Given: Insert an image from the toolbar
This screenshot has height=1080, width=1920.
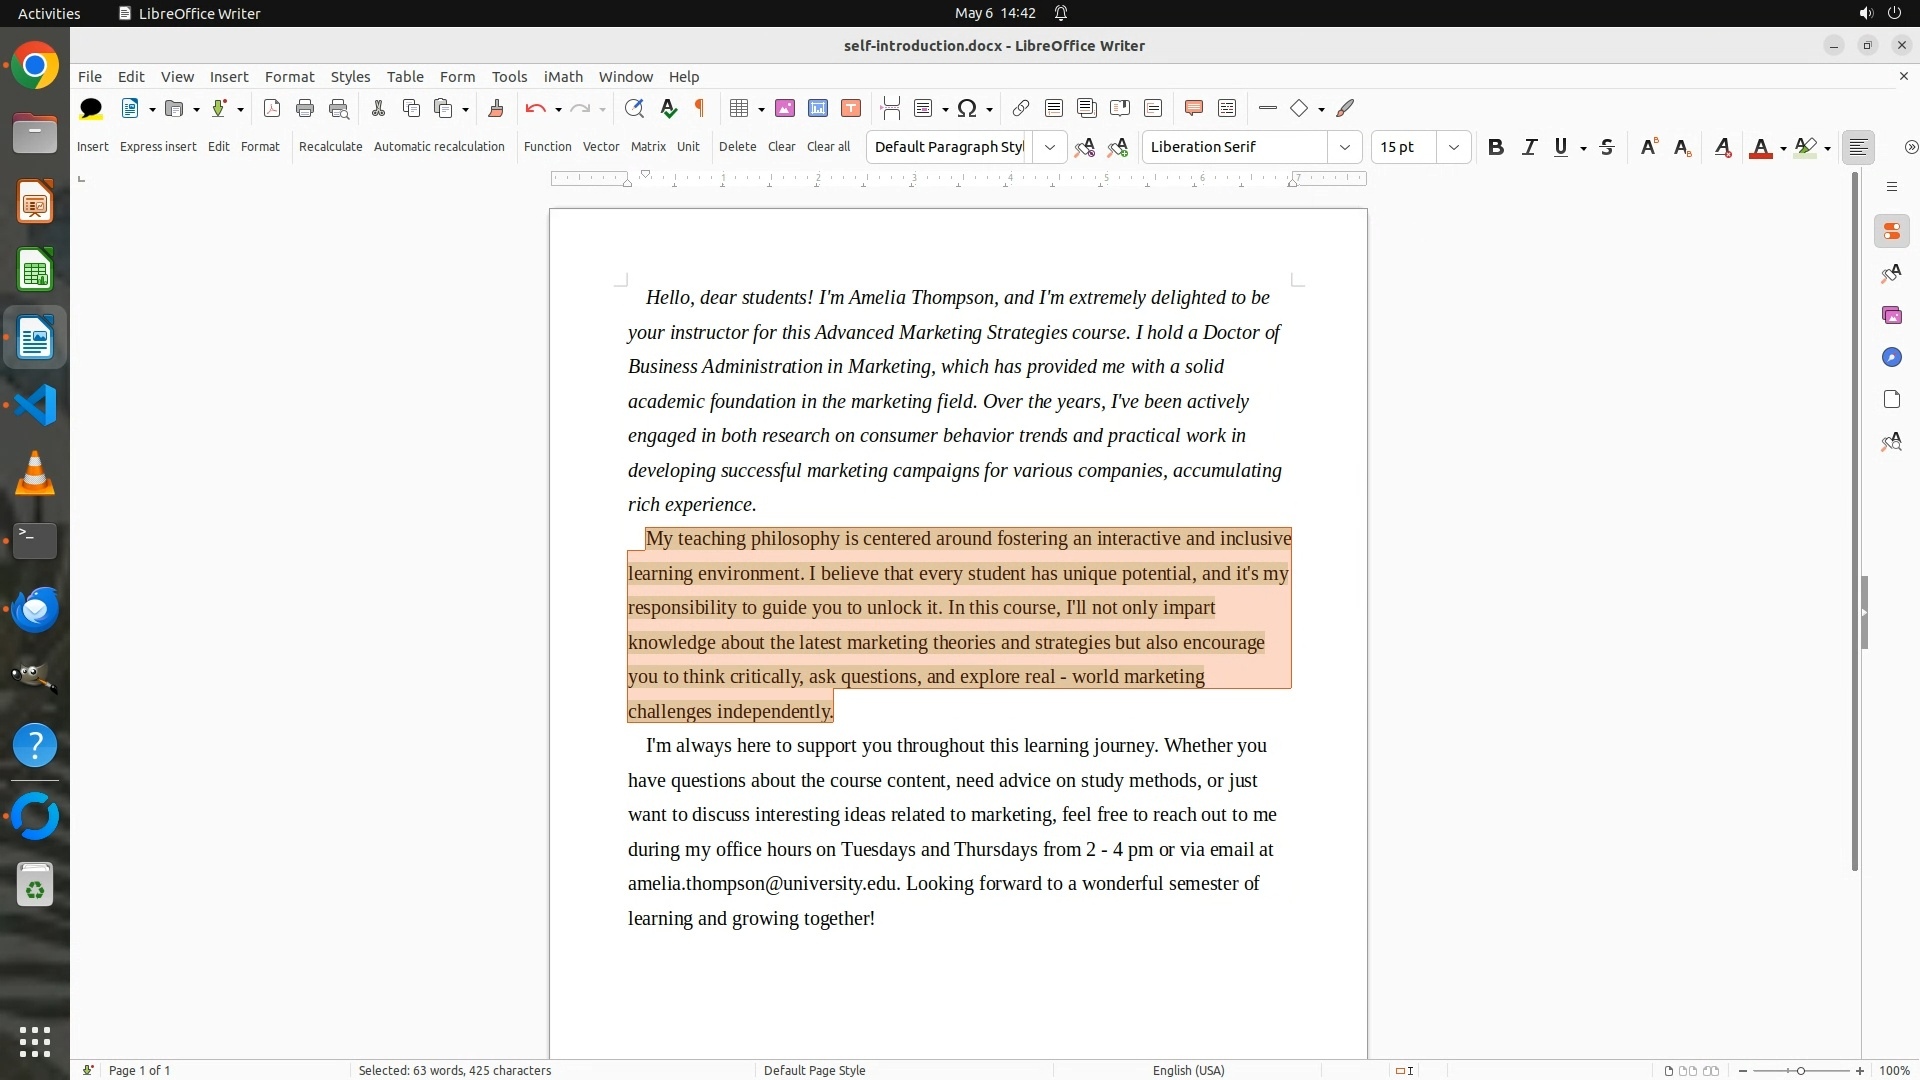Looking at the screenshot, I should coord(785,108).
